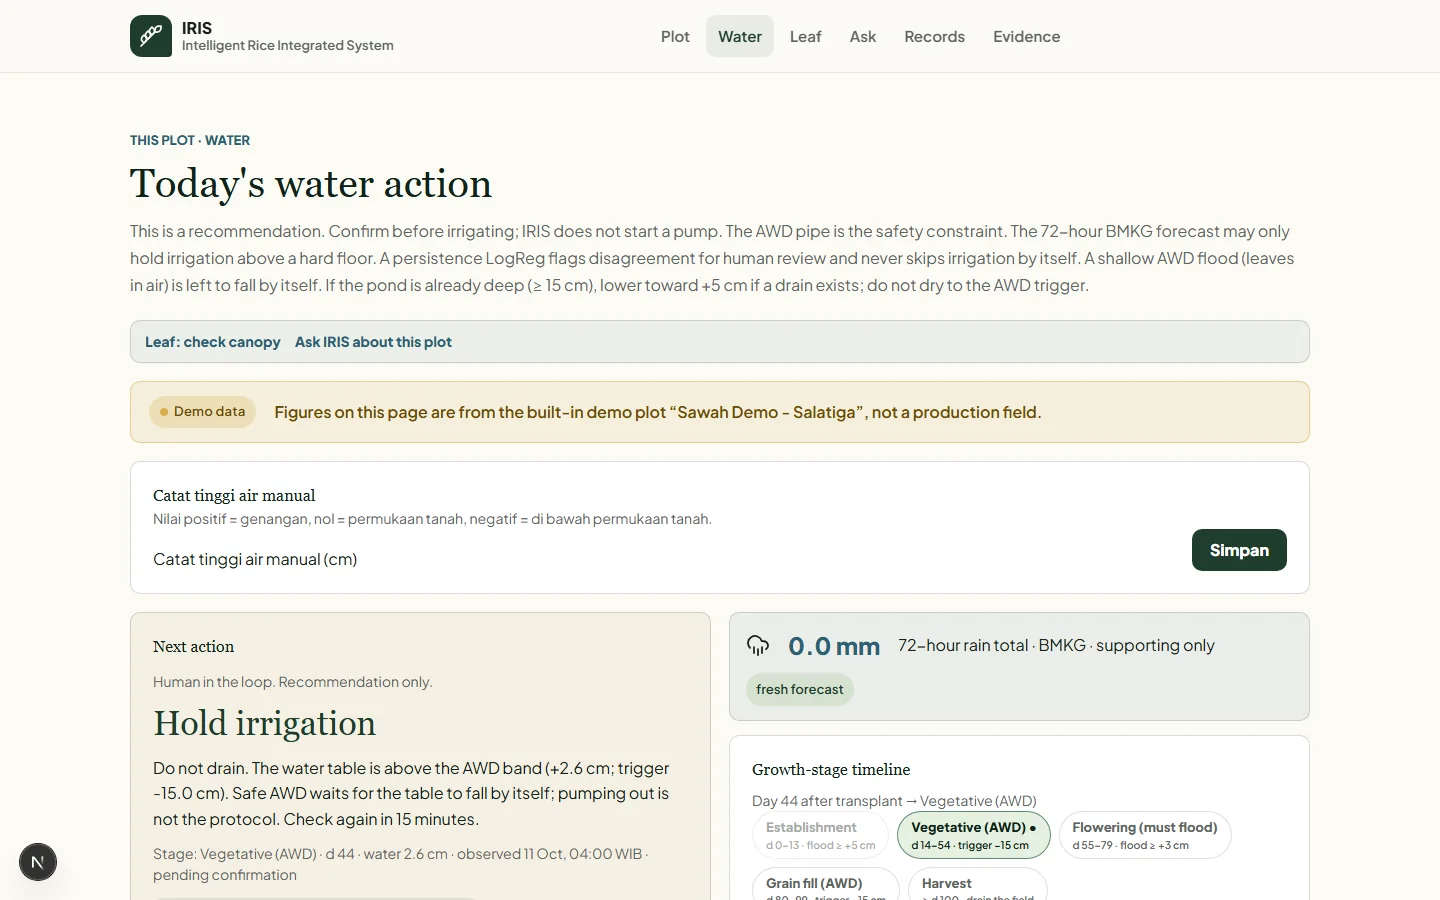Click the 'Growth-stage timeline' heading
1440x900 pixels.
831,769
